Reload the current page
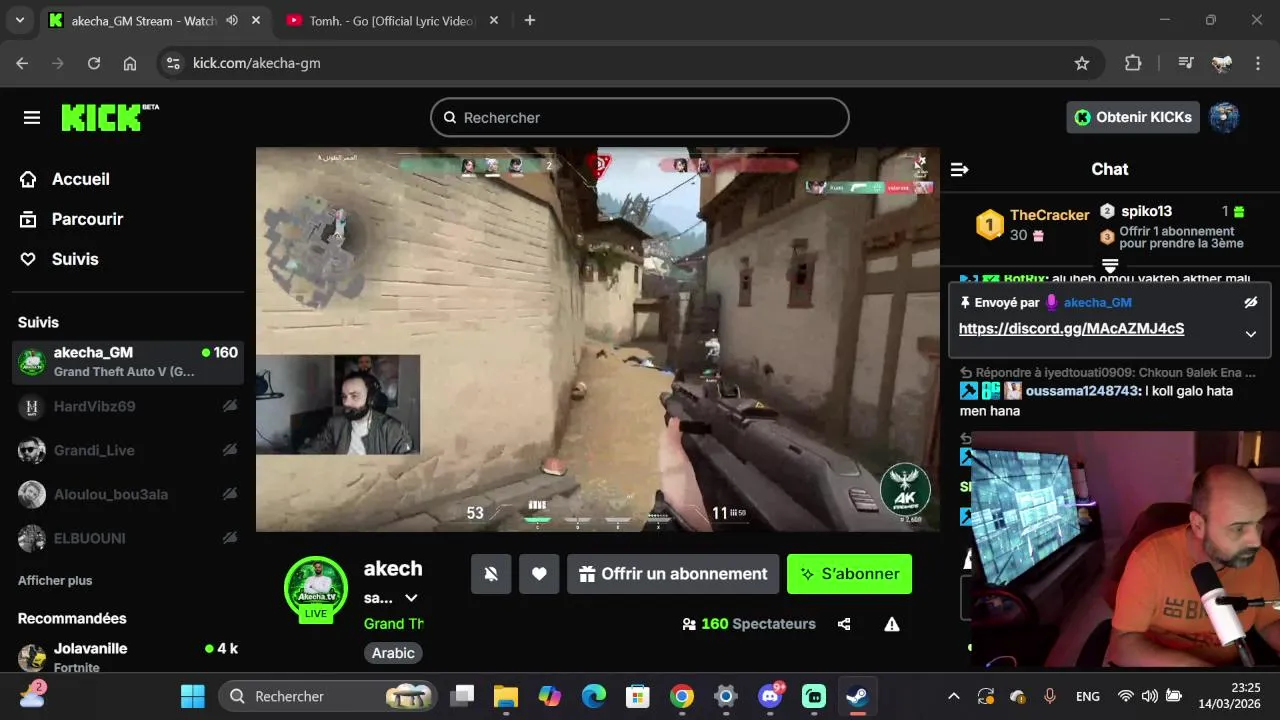The image size is (1280, 720). [x=94, y=63]
